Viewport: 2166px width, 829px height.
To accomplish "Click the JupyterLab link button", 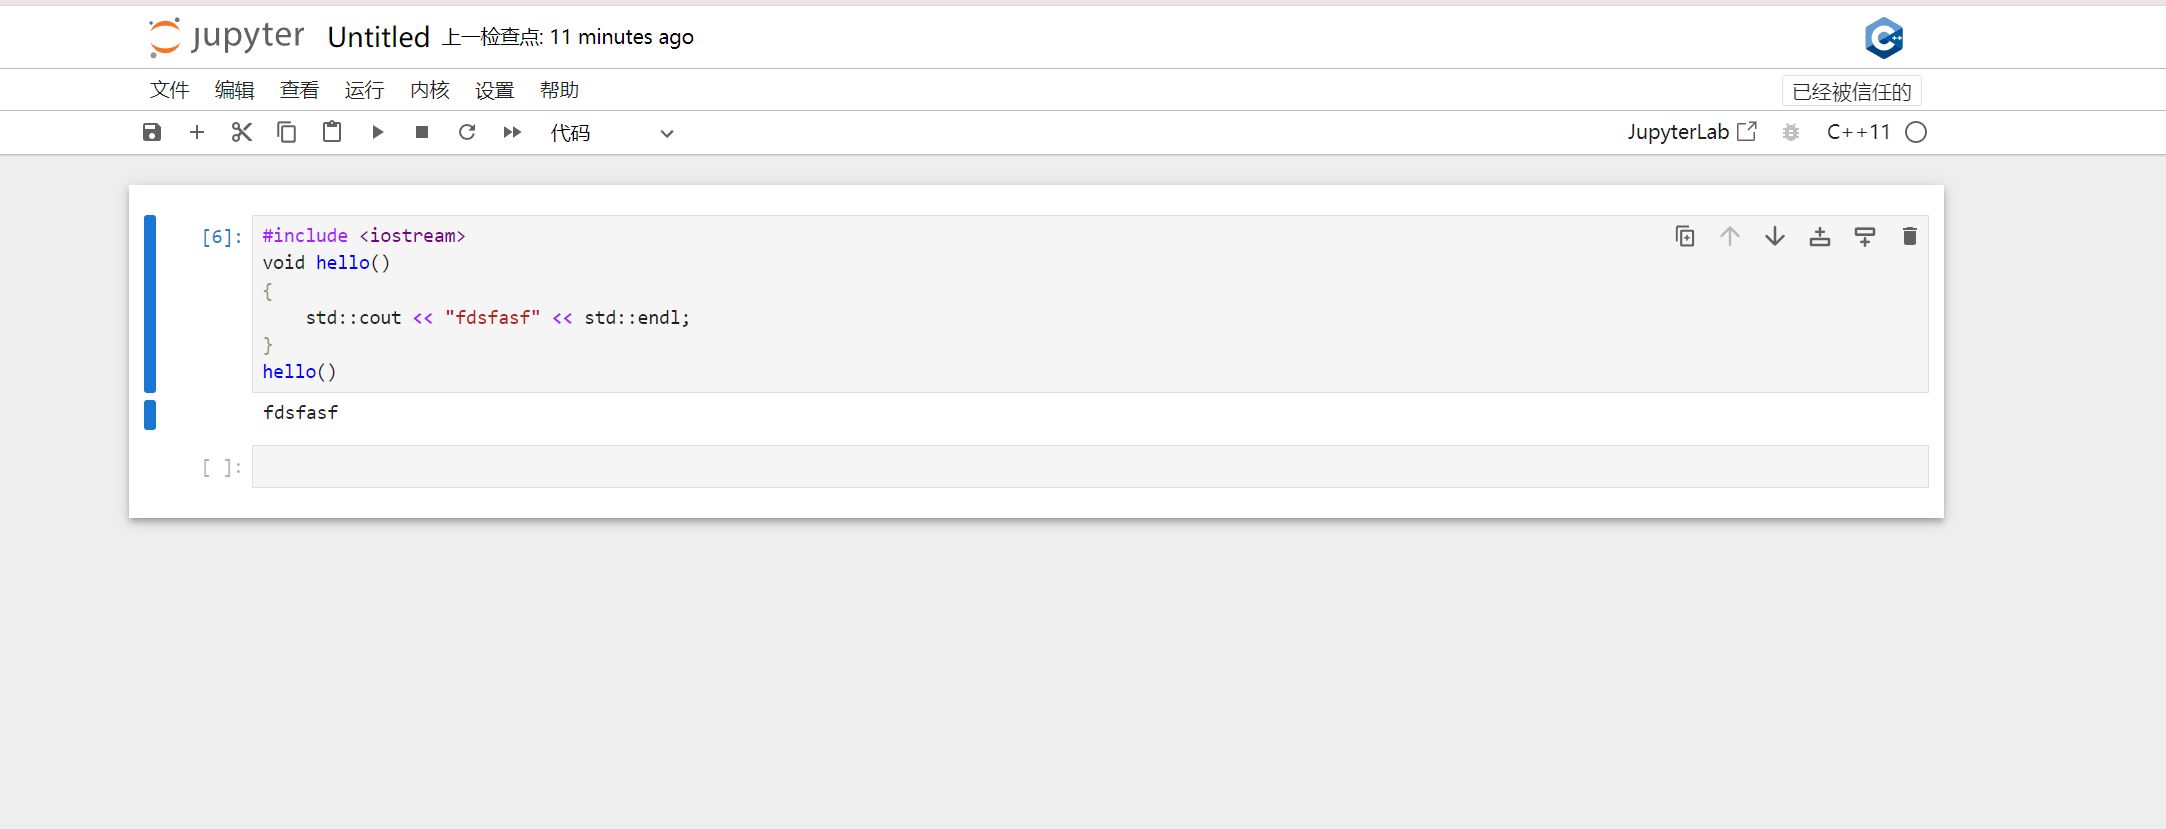I will point(1691,132).
